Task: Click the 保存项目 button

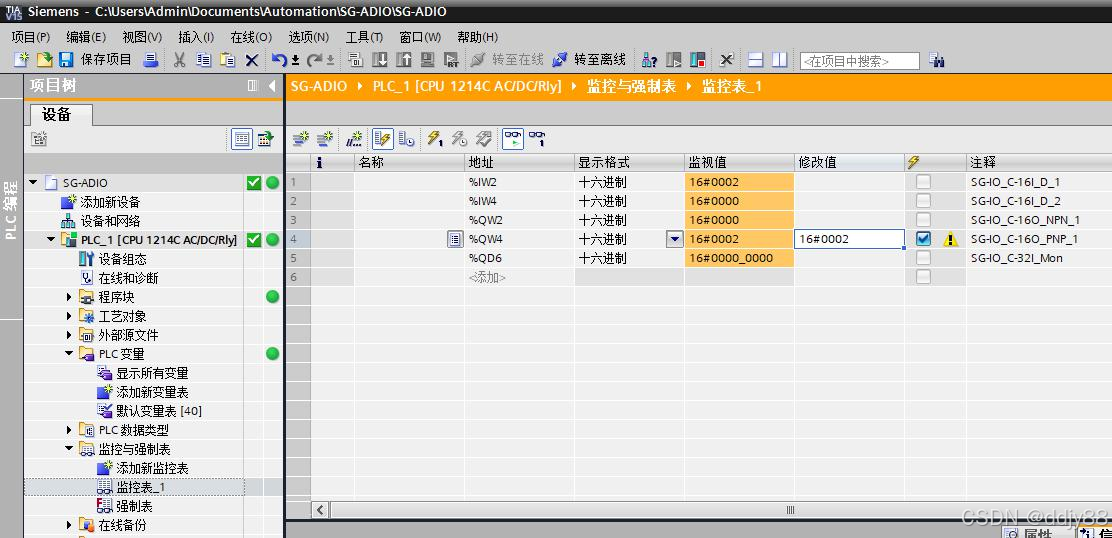Action: tap(97, 60)
